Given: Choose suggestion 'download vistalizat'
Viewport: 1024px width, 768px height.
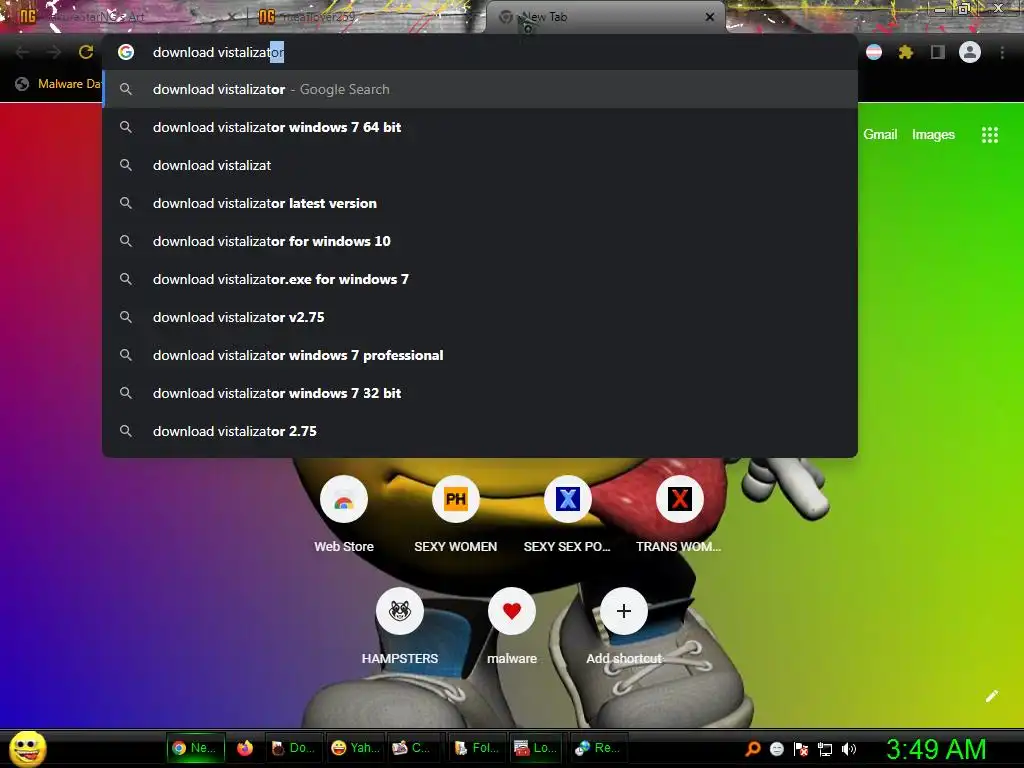Looking at the screenshot, I should coord(480,165).
